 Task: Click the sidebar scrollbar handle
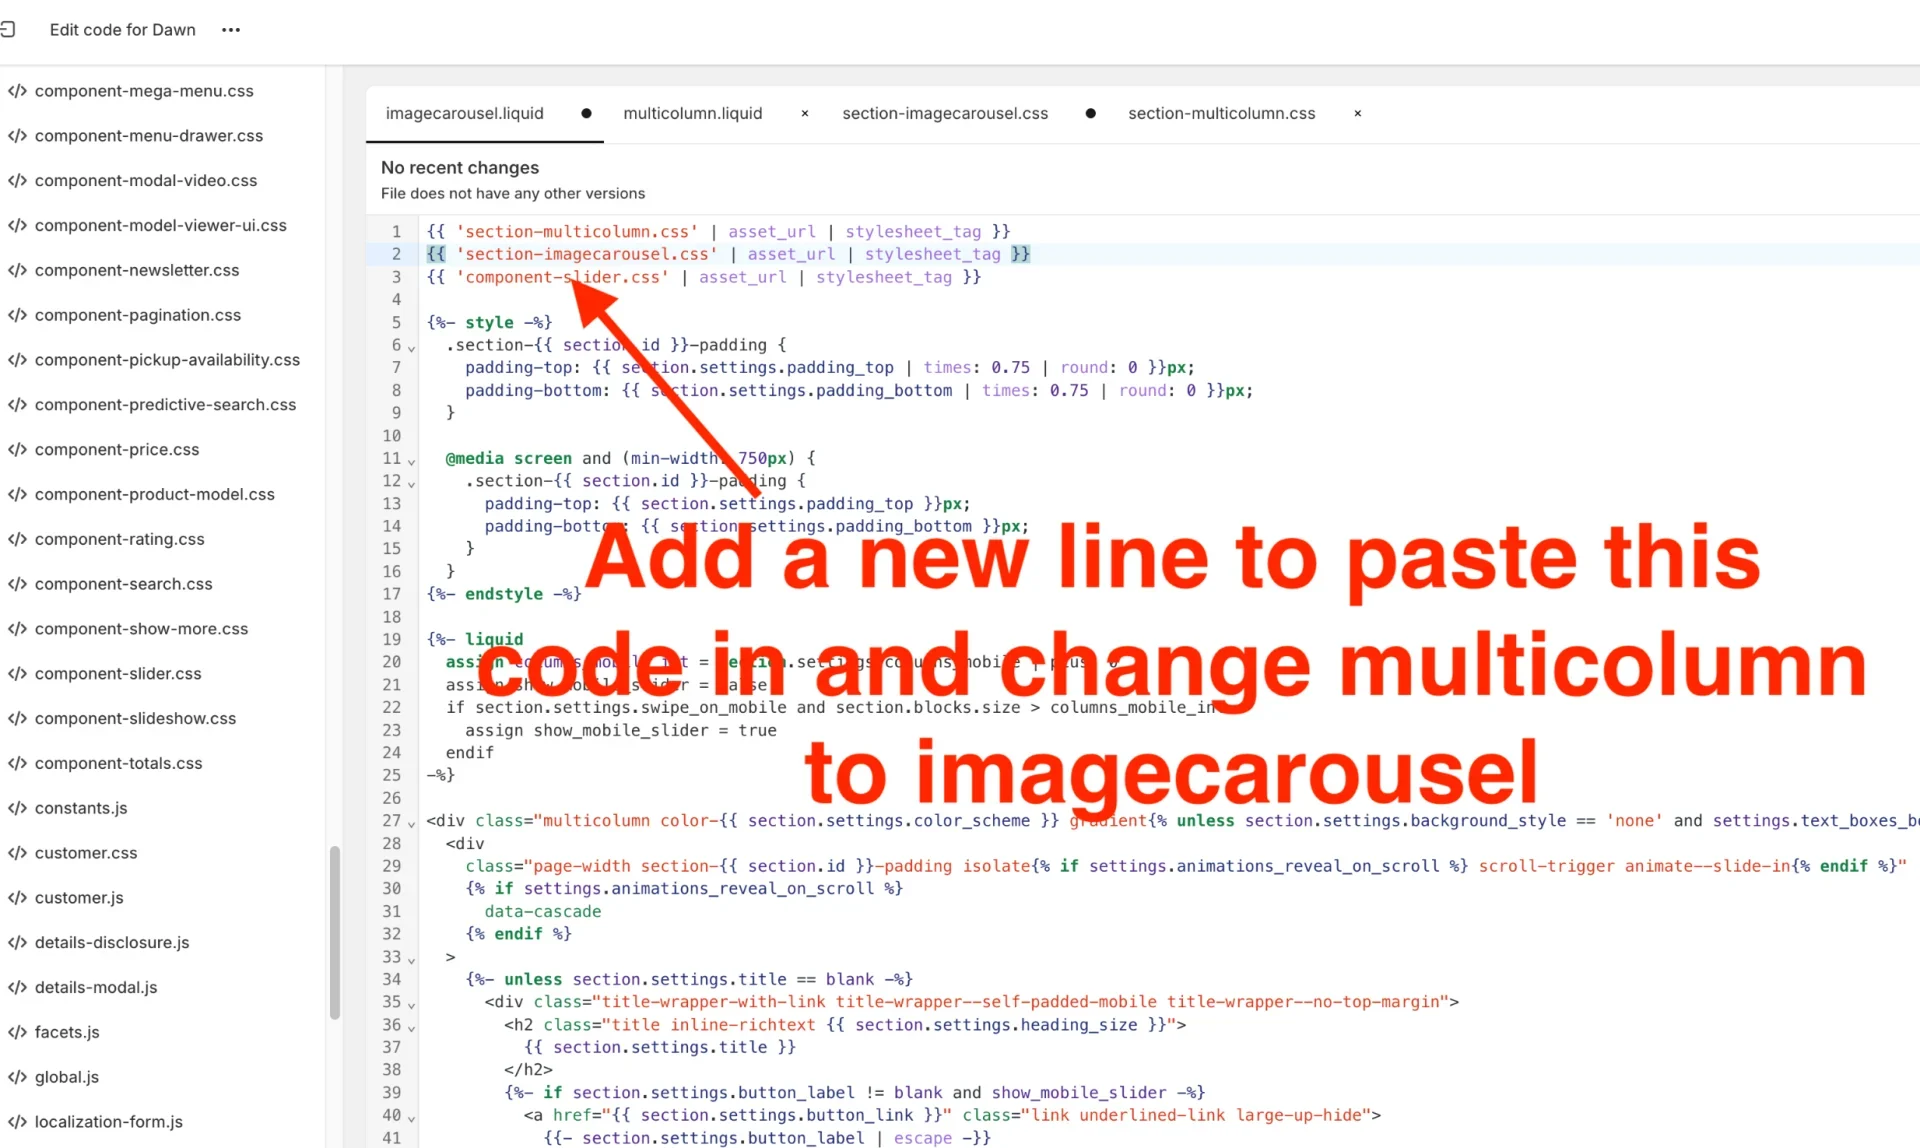(335, 930)
